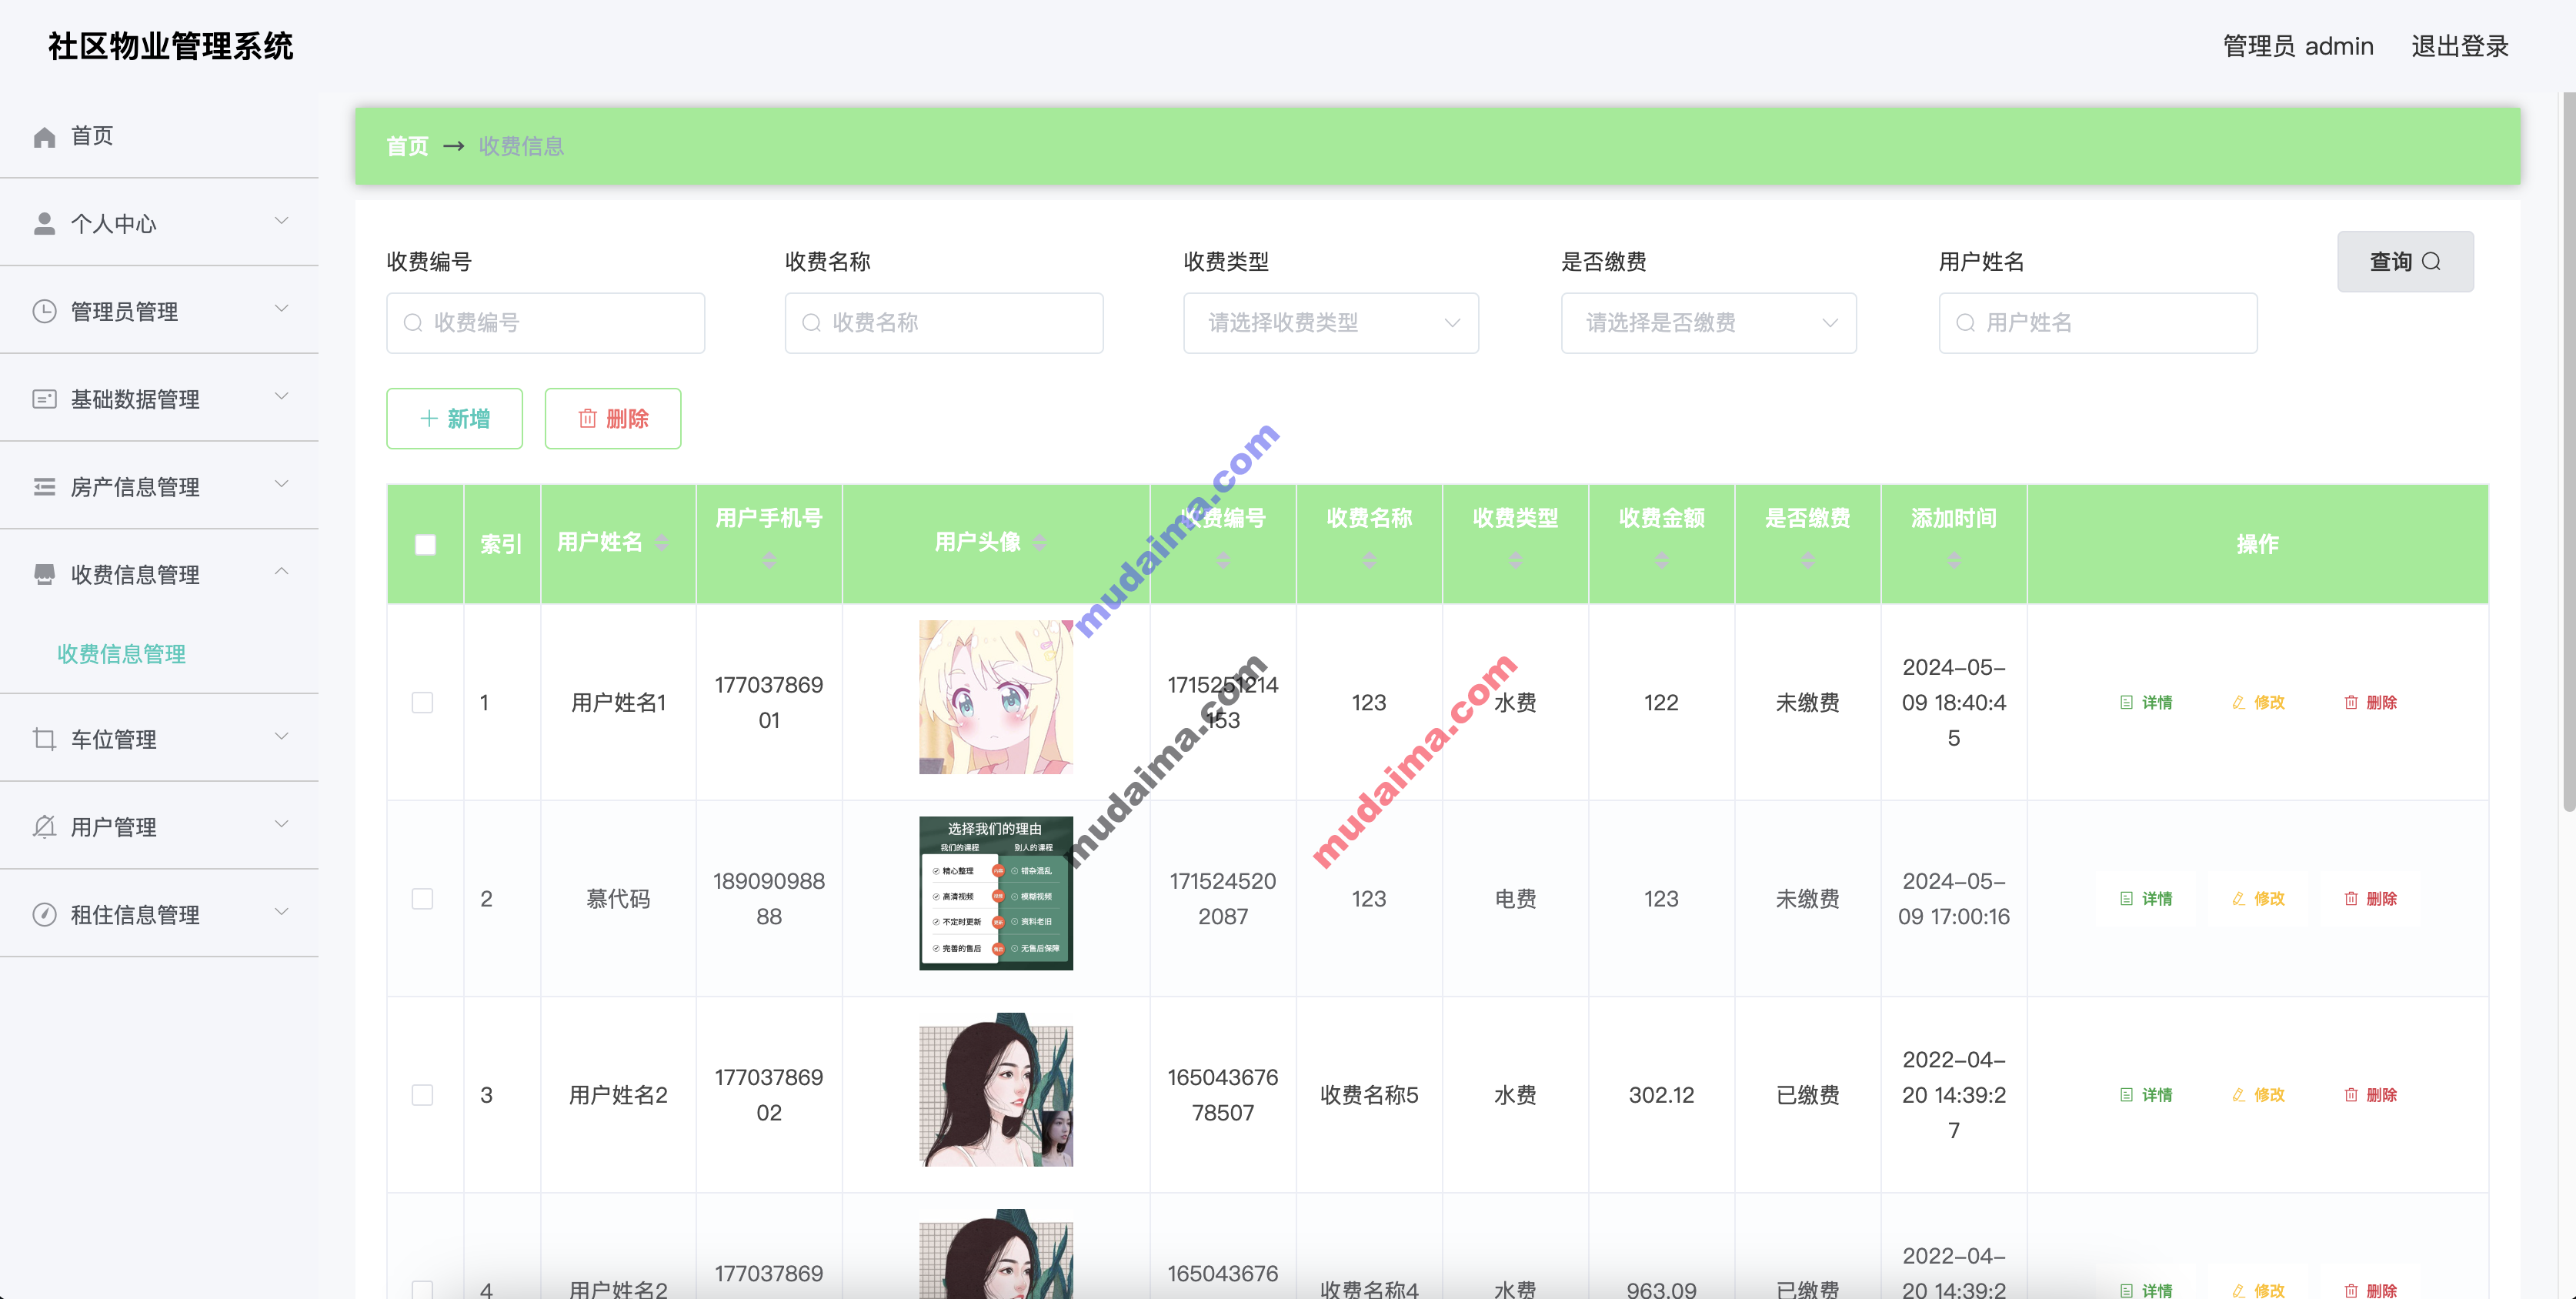
Task: Click the person icon beside 个人中心
Action: coord(44,224)
